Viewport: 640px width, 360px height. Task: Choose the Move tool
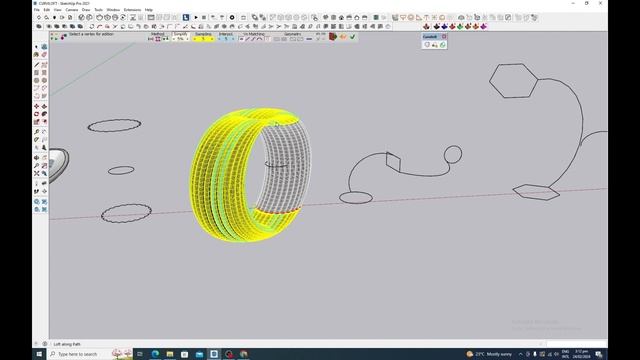coord(36,106)
